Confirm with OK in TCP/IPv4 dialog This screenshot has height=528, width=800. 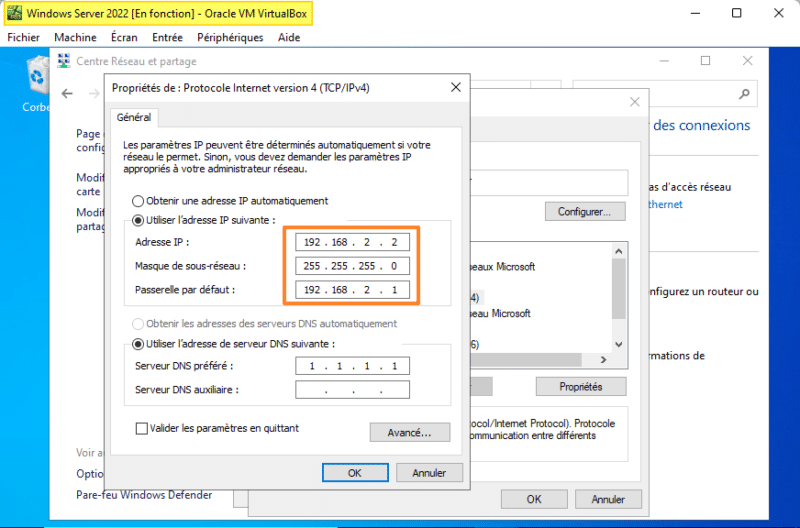355,473
